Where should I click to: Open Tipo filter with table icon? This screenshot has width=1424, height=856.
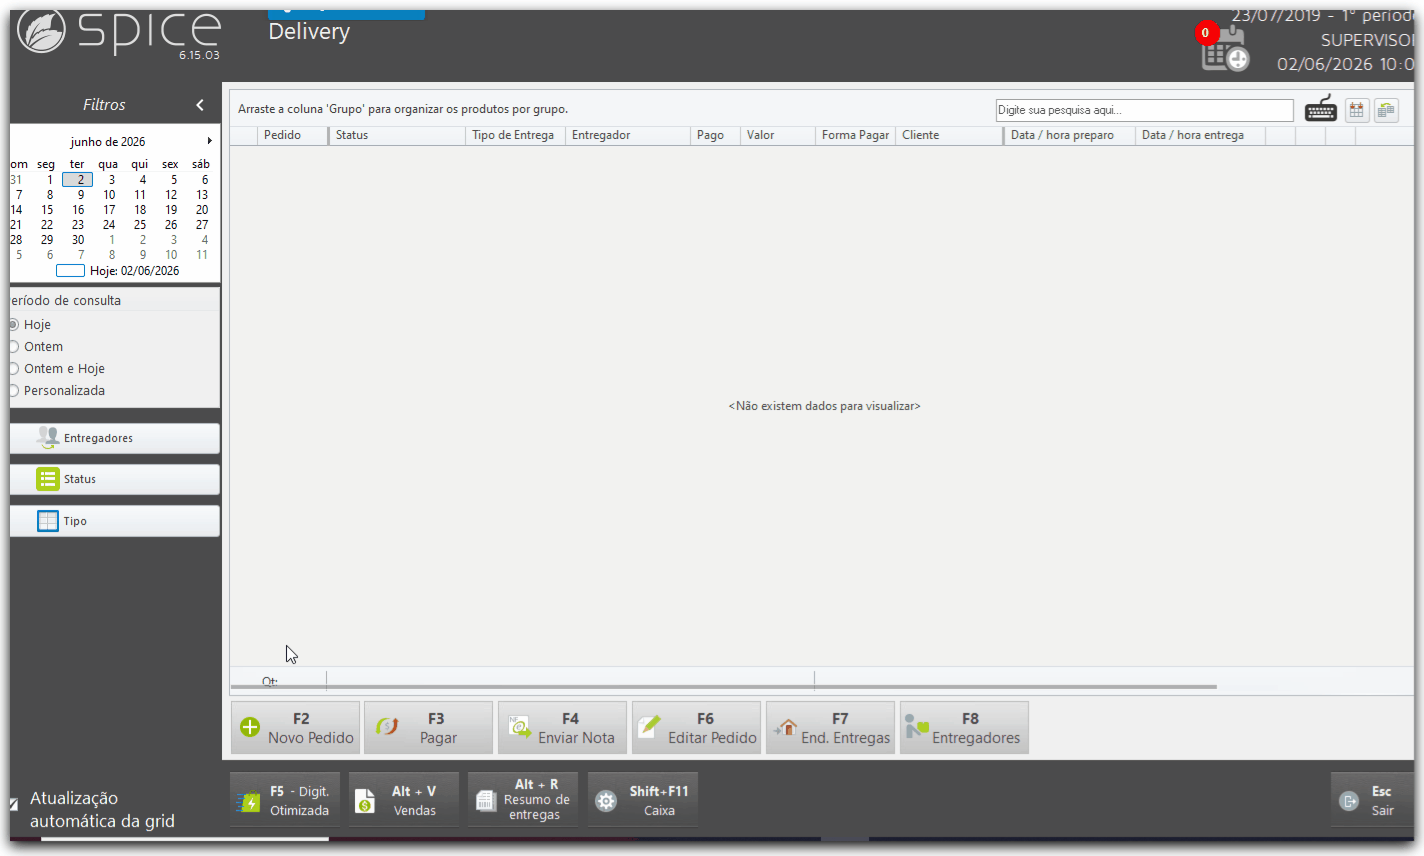click(115, 521)
